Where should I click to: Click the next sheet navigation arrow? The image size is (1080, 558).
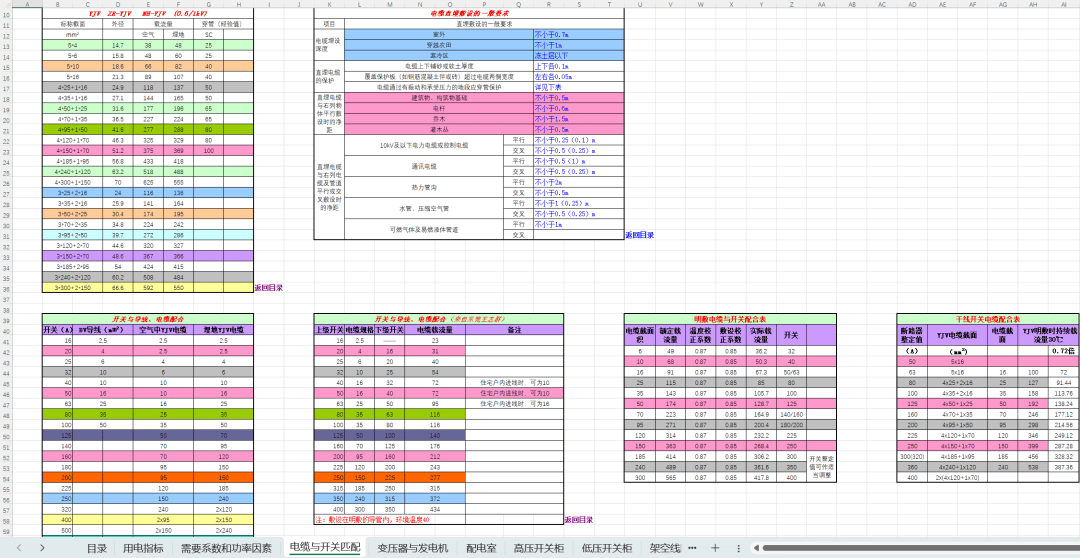(42, 548)
